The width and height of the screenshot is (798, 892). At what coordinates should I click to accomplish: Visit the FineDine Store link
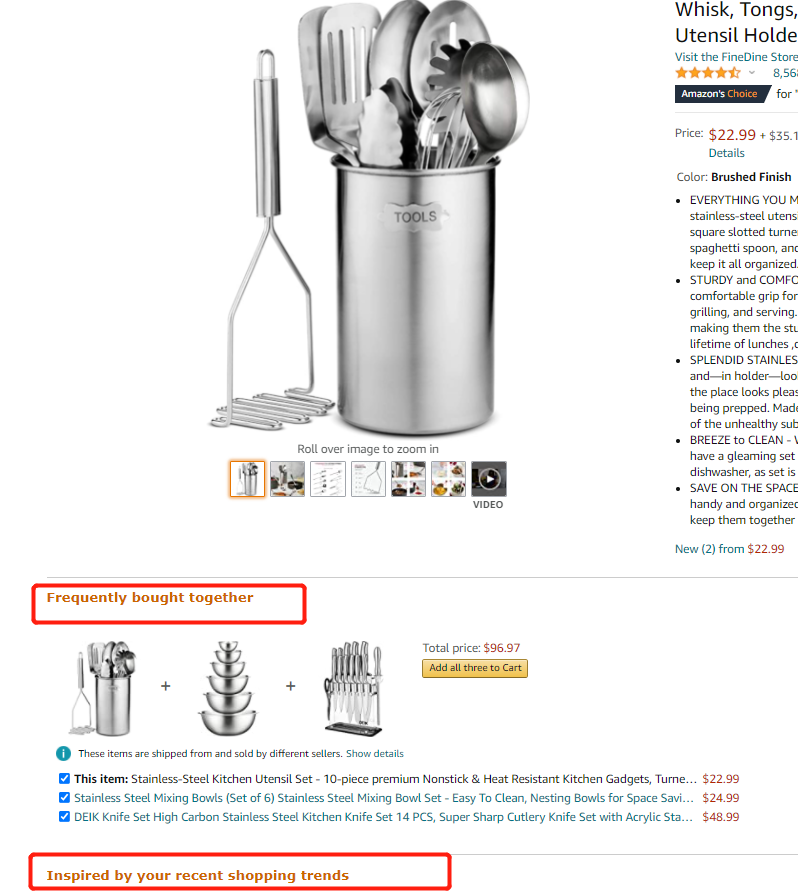pos(736,57)
